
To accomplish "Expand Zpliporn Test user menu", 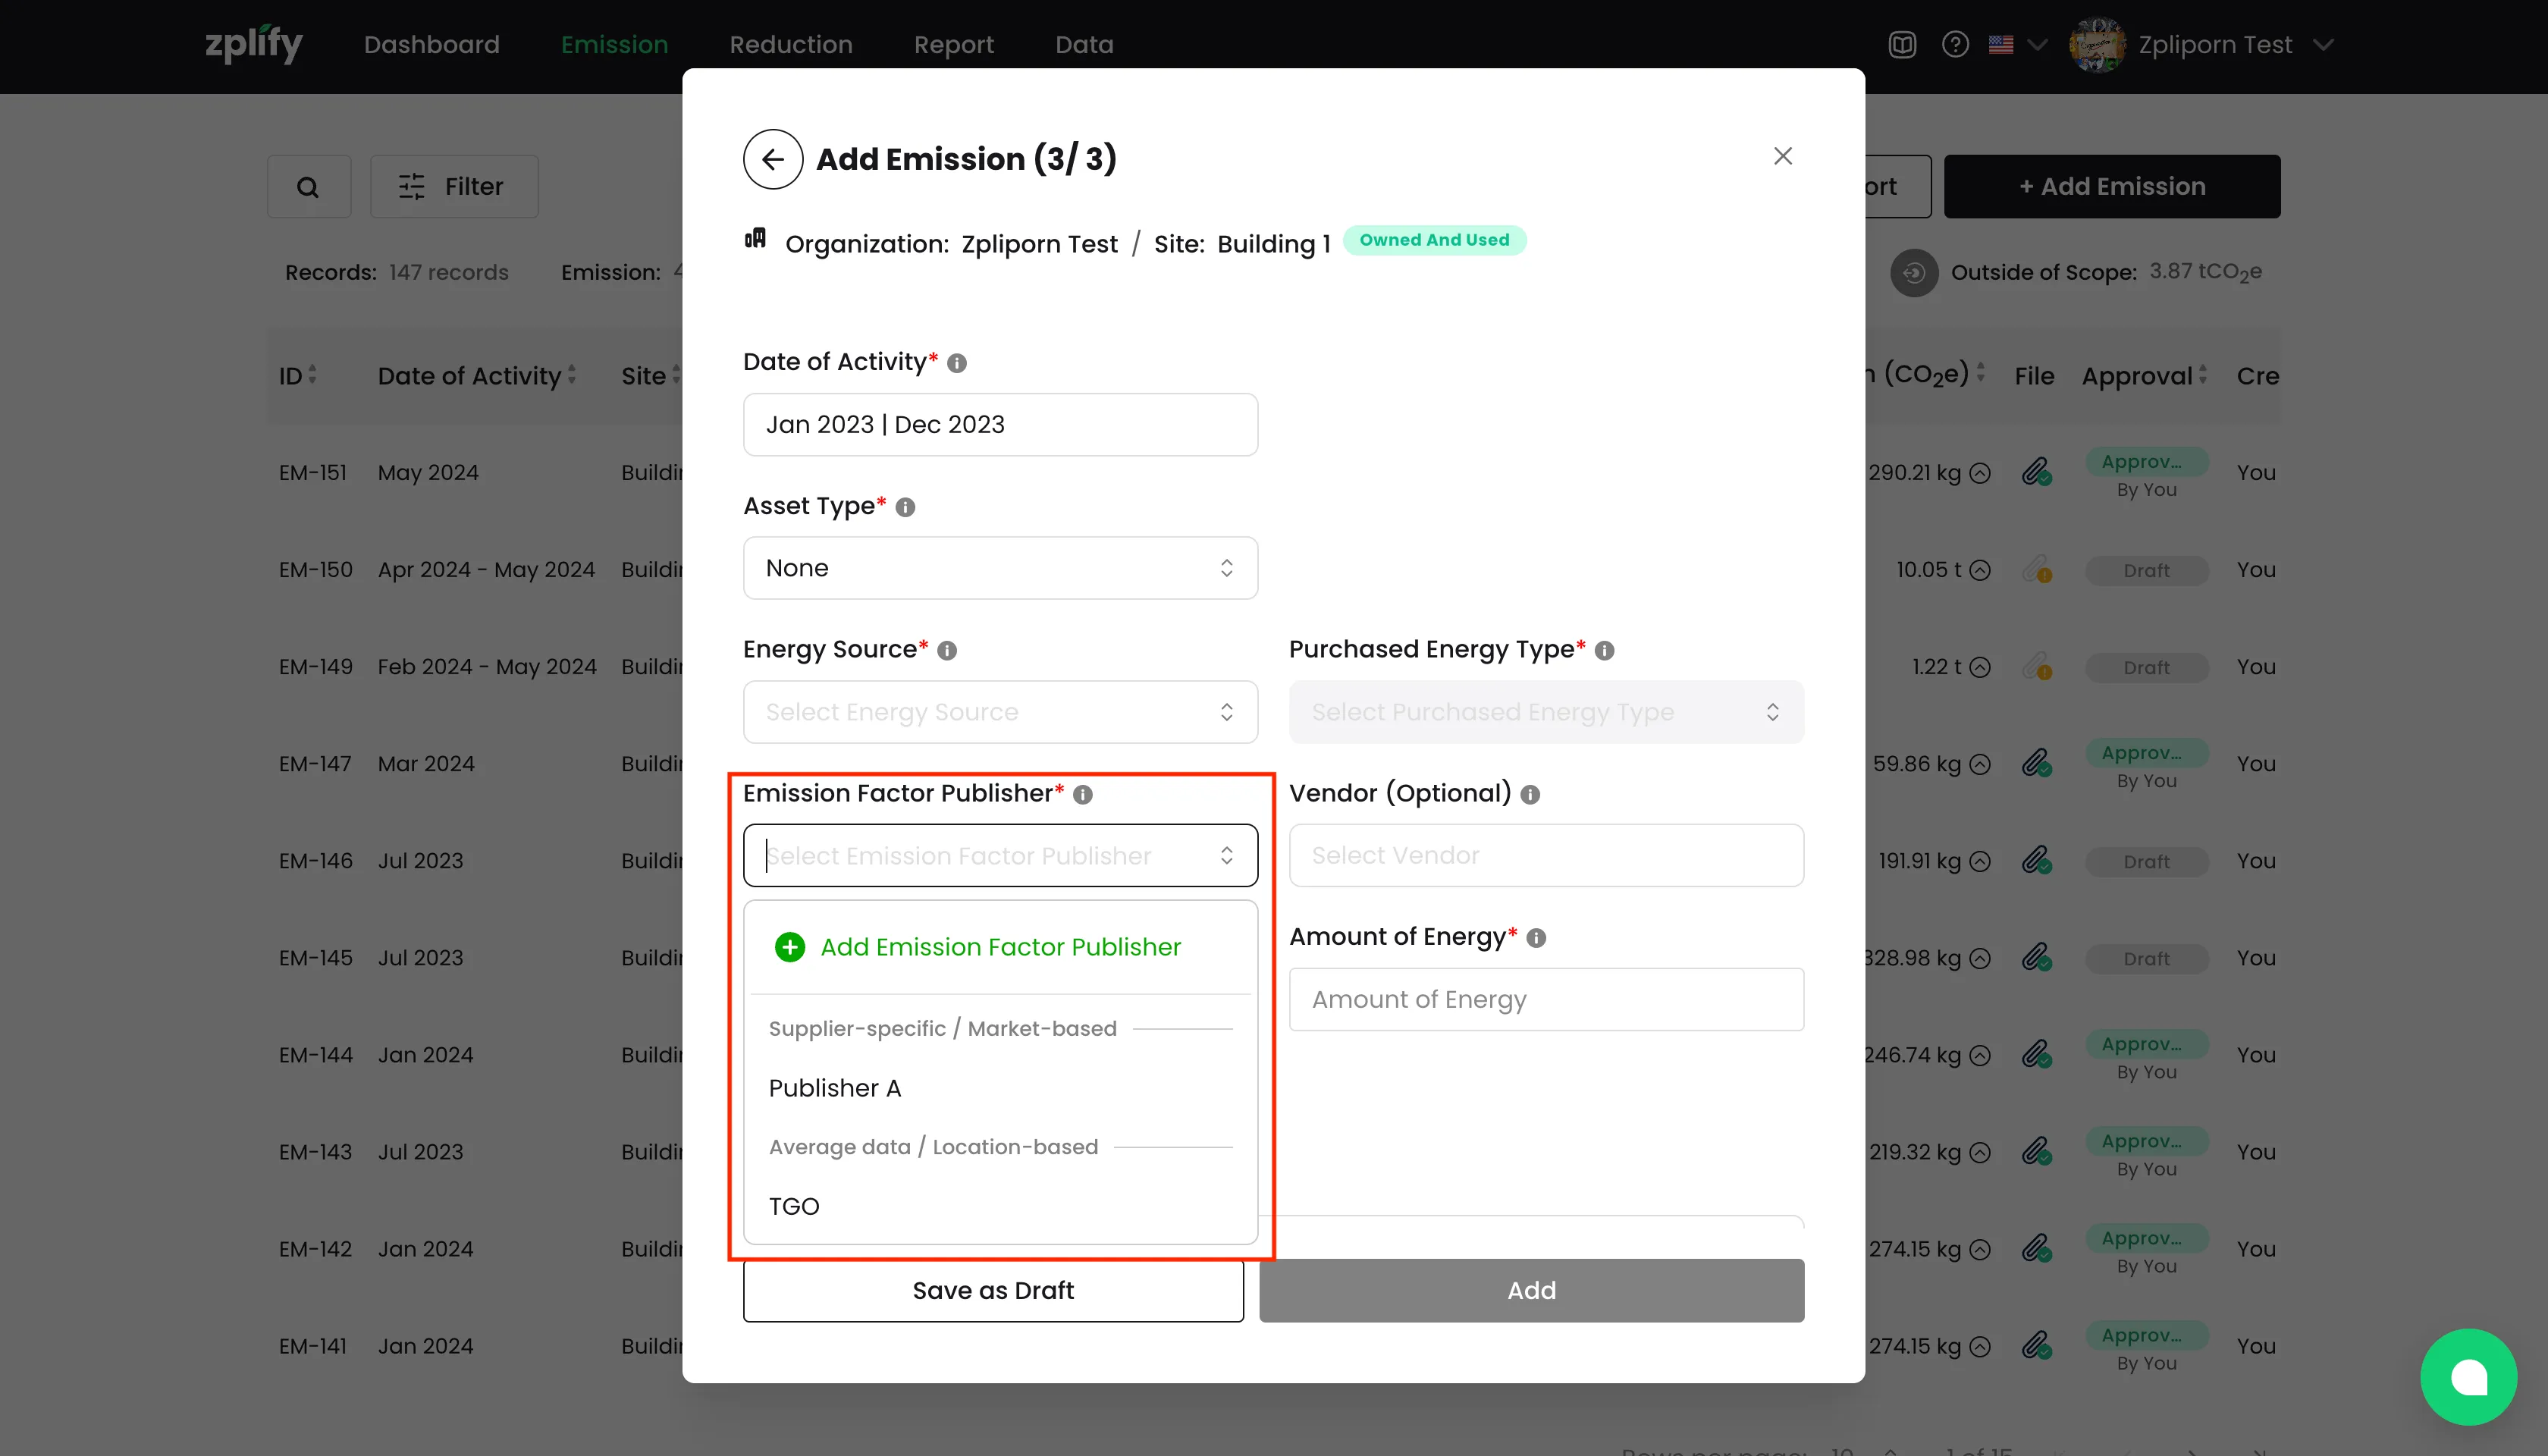I will pyautogui.click(x=2230, y=45).
